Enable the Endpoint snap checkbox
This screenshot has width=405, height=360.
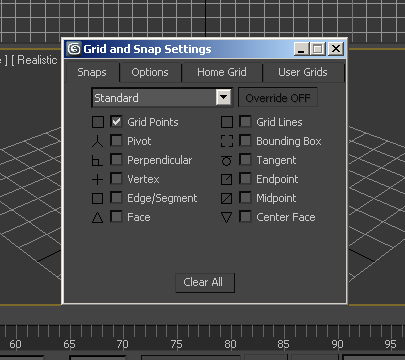245,178
